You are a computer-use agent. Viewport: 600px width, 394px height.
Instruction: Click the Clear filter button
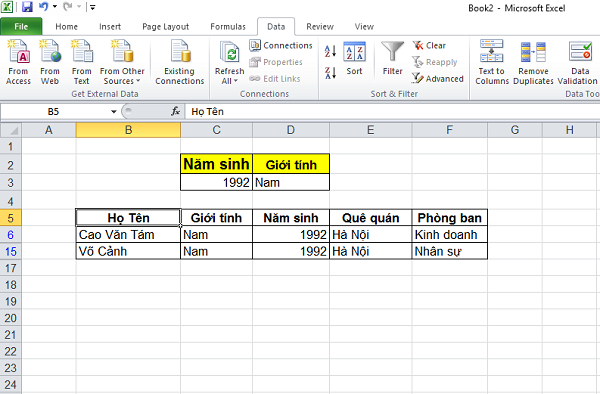point(429,46)
